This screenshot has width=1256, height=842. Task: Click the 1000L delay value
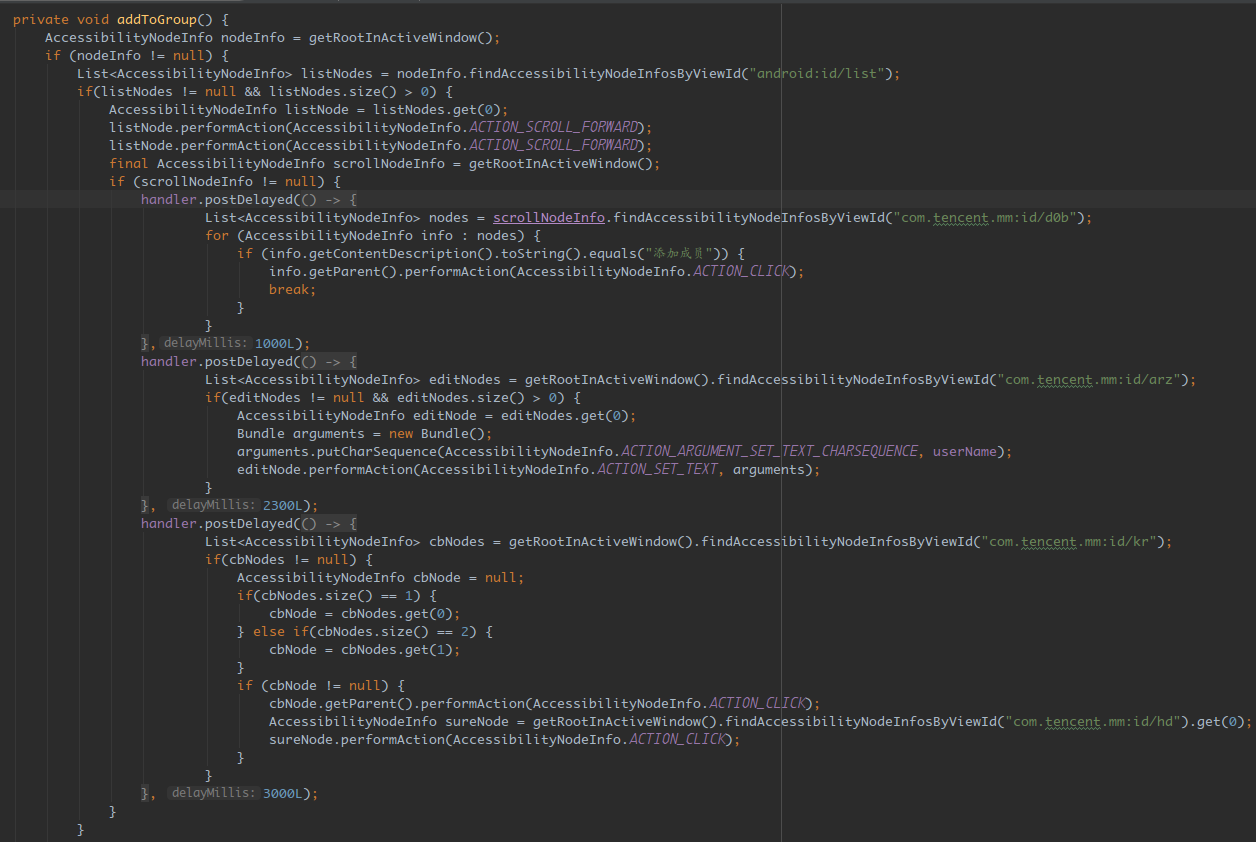[x=276, y=343]
